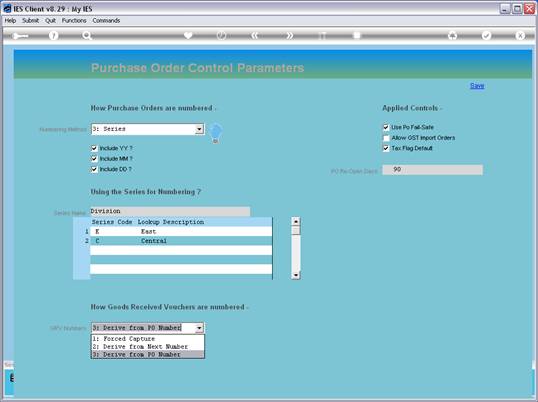This screenshot has height=402, width=538.
Task: Open help via the question mark icon
Action: pos(54,35)
